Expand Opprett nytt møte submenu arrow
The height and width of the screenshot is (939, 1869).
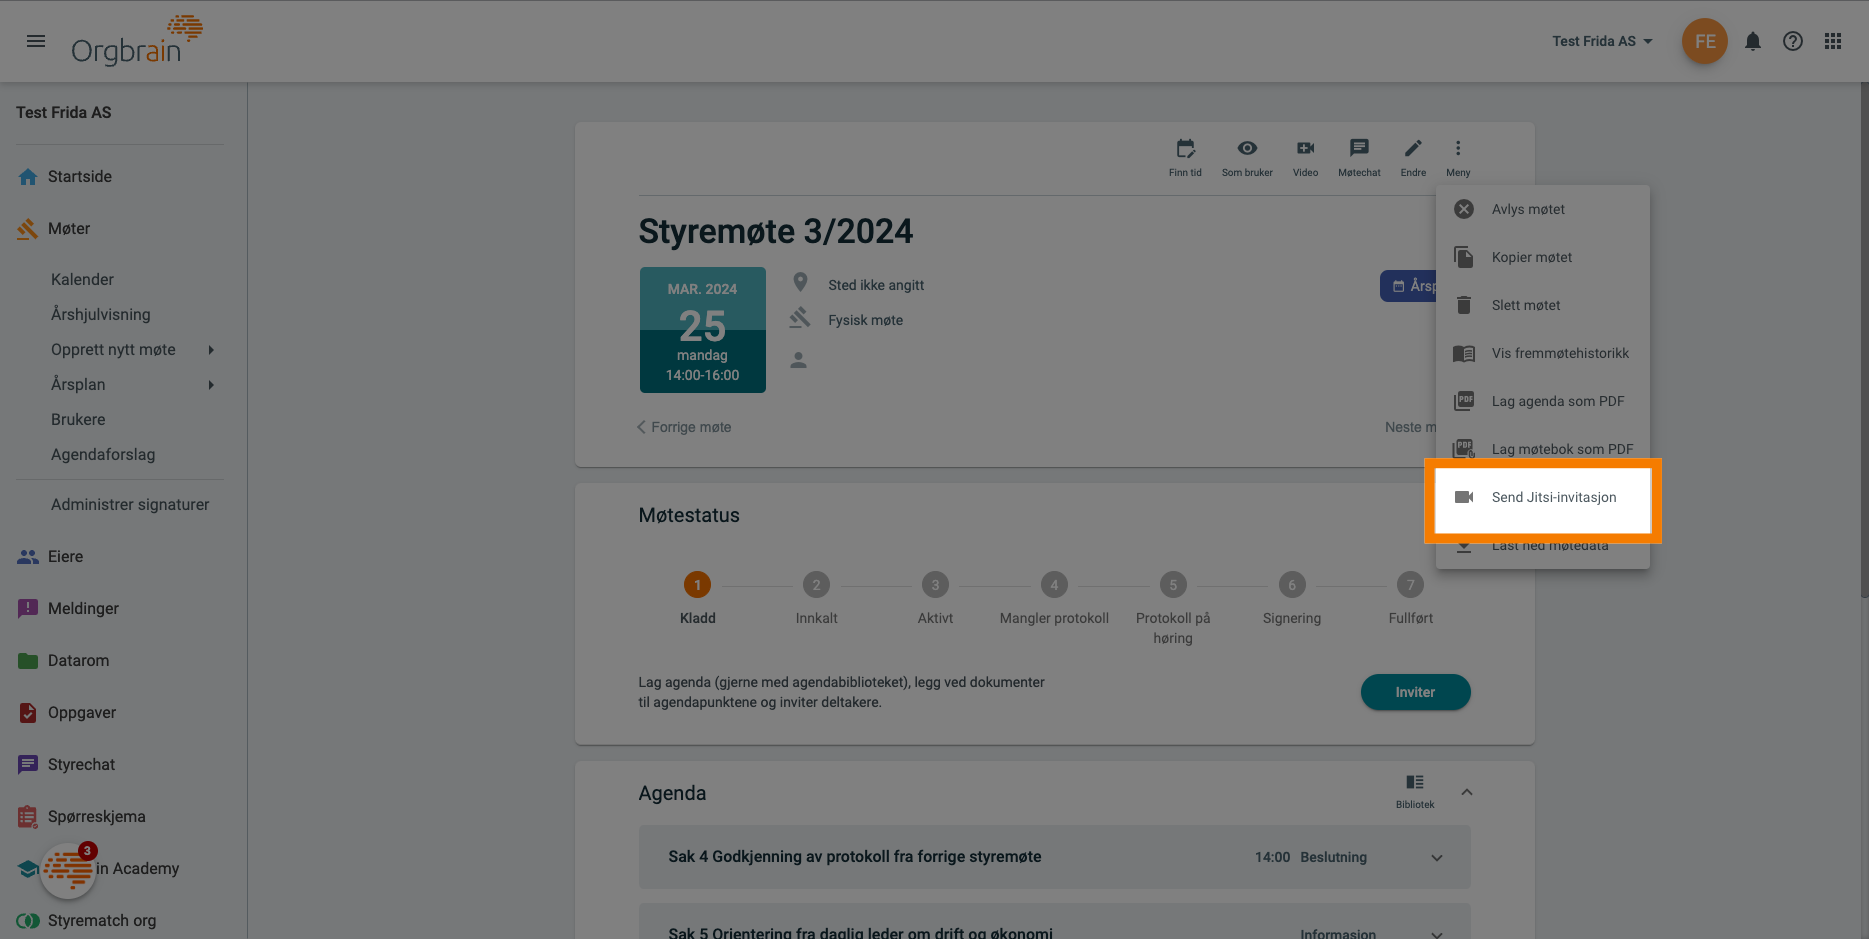pyautogui.click(x=211, y=349)
